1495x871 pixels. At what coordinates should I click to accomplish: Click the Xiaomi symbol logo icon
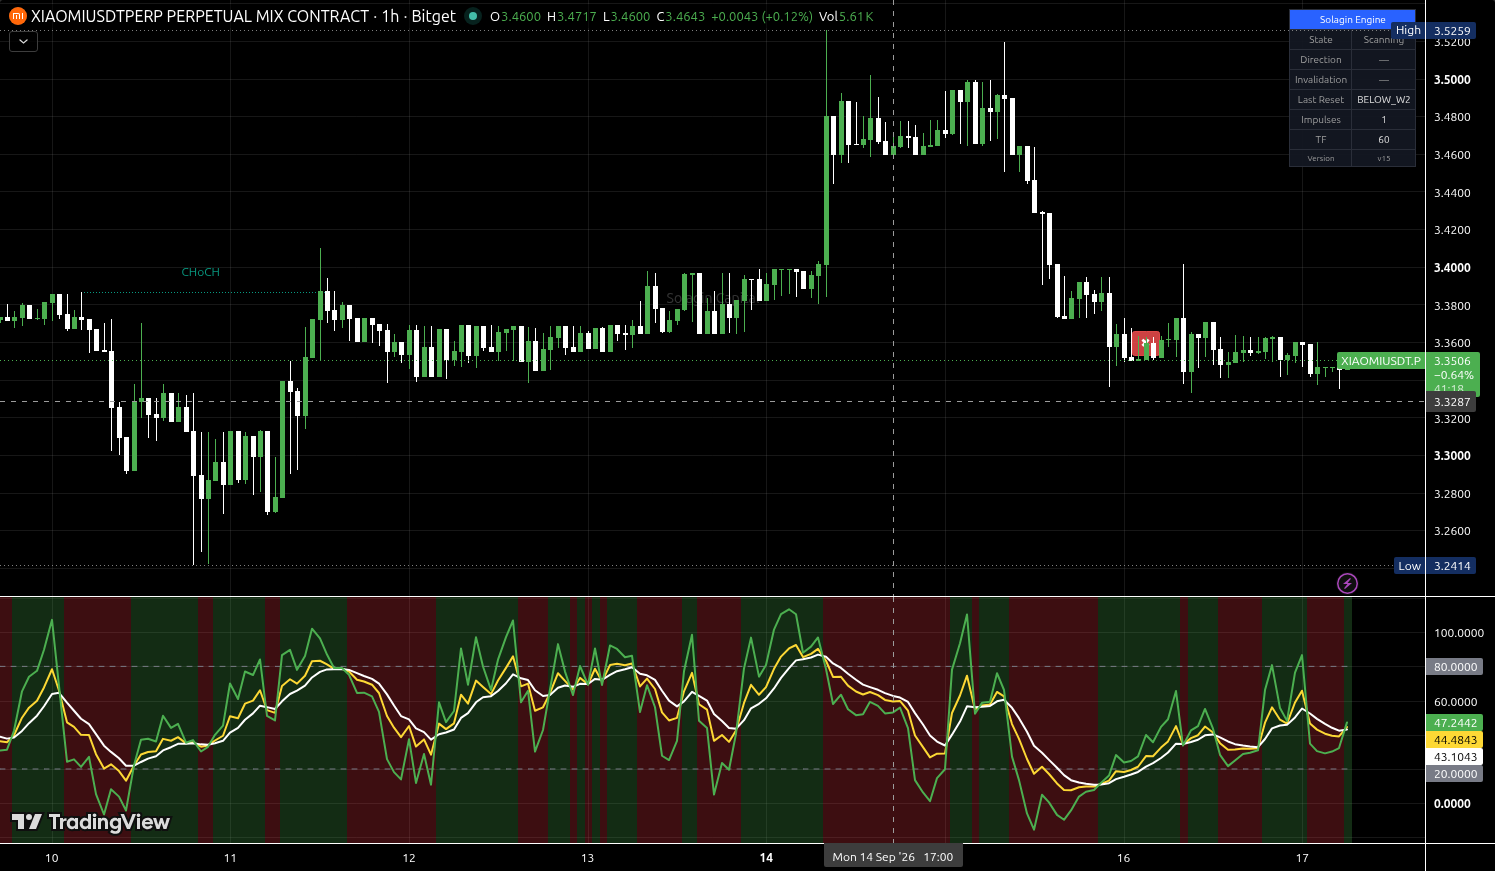17,16
